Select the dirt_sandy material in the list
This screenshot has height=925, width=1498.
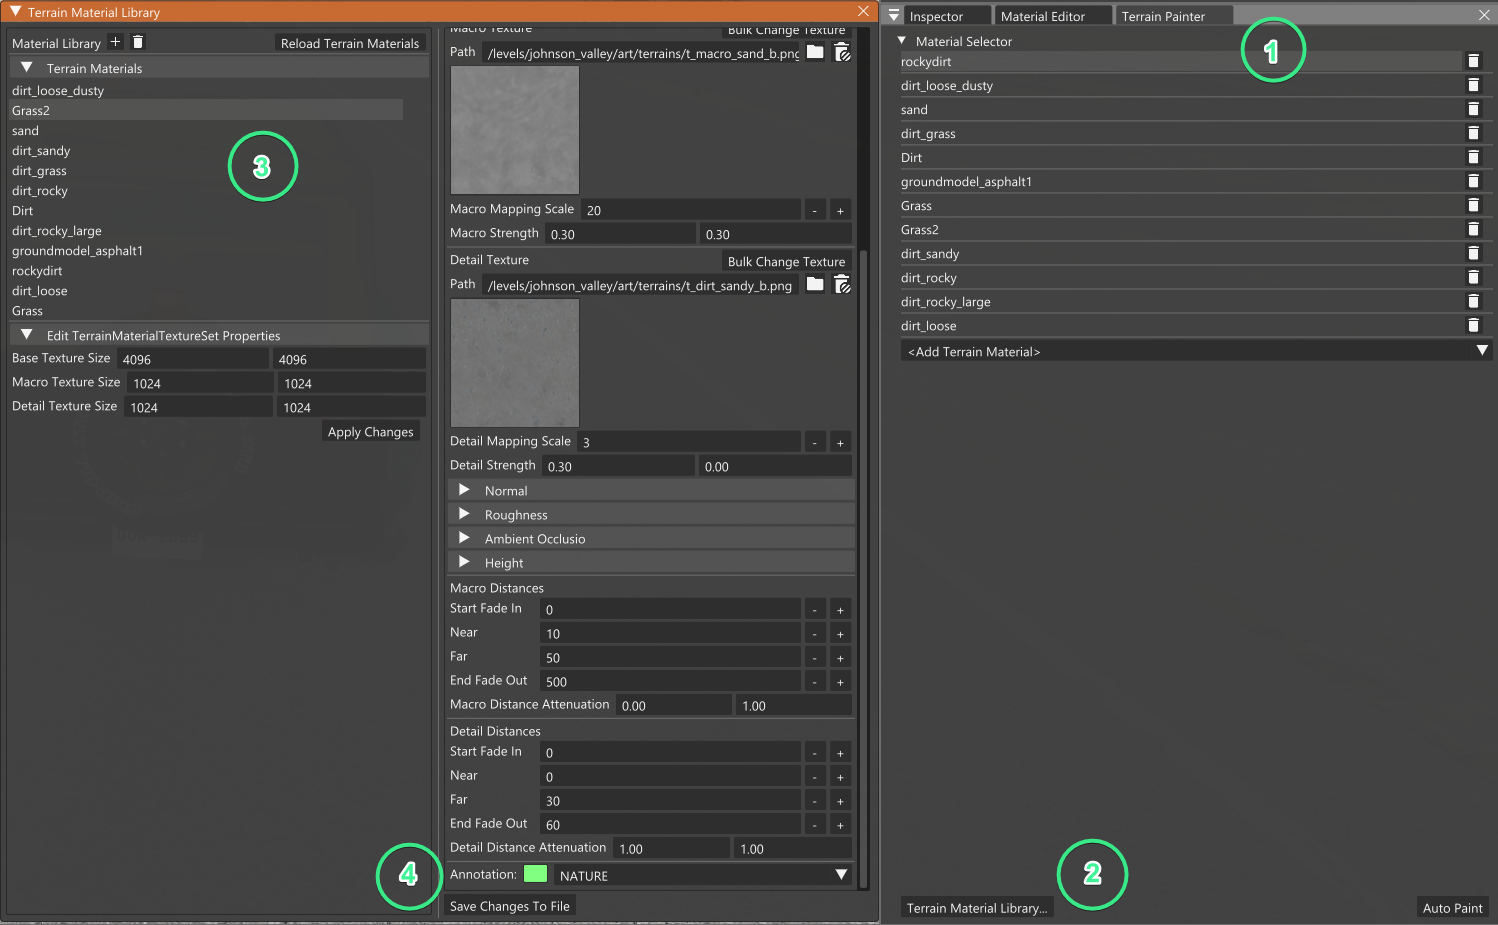click(x=41, y=150)
